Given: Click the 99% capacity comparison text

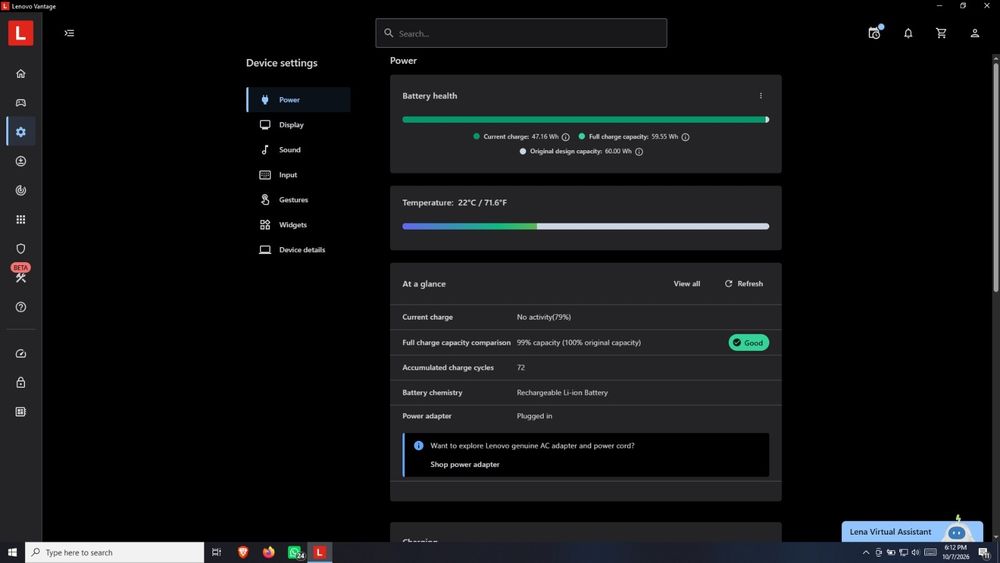Looking at the screenshot, I should click(578, 342).
